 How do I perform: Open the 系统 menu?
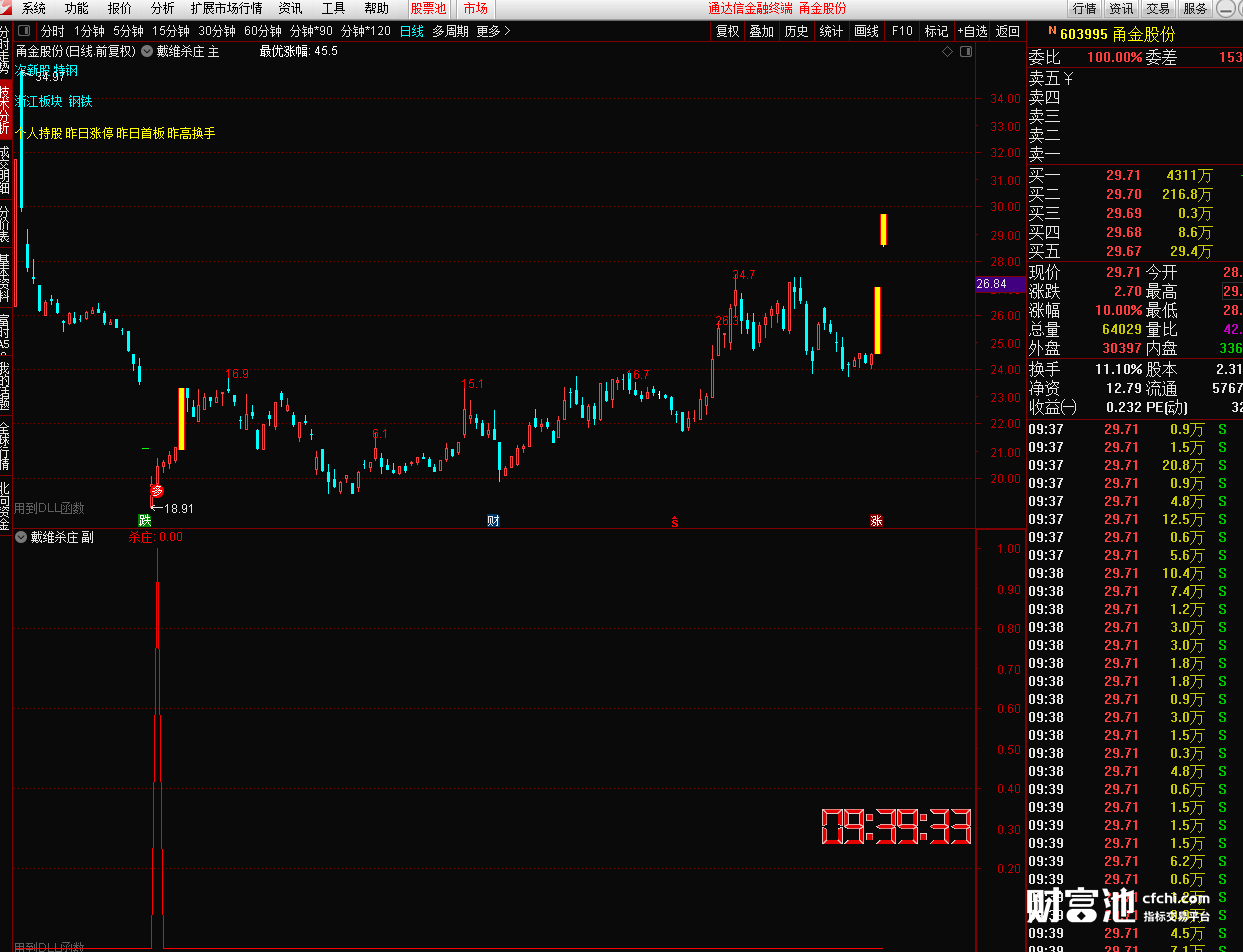coord(34,8)
